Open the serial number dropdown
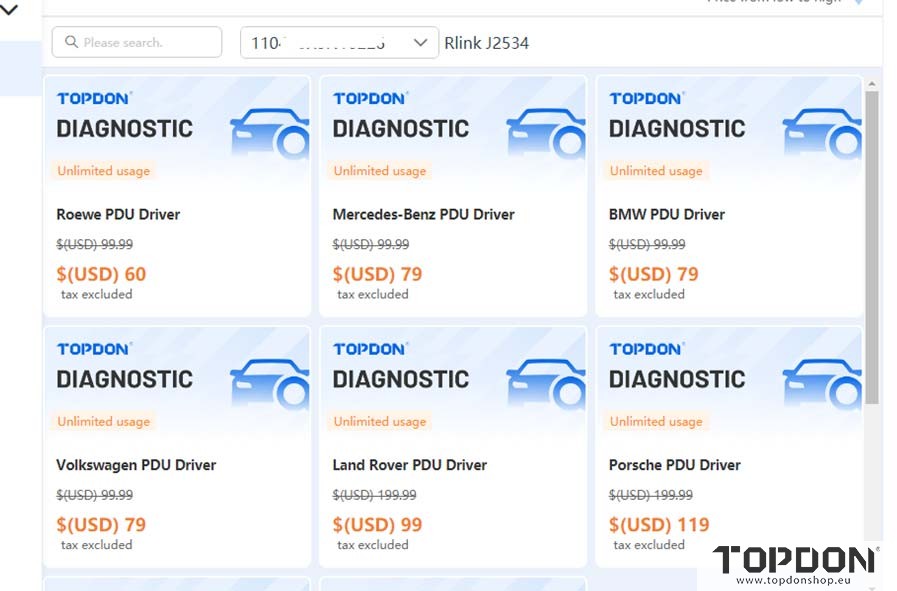897x591 pixels. coord(339,42)
